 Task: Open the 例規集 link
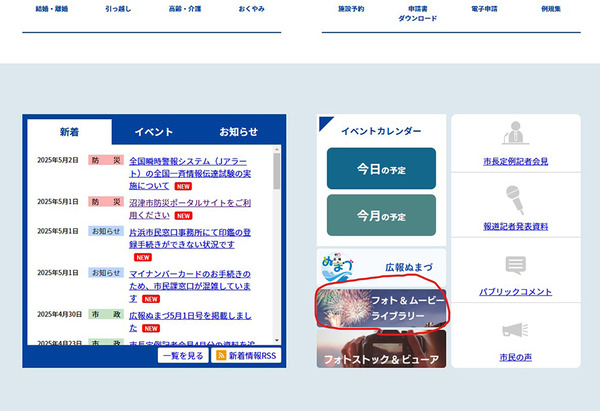pyautogui.click(x=551, y=8)
